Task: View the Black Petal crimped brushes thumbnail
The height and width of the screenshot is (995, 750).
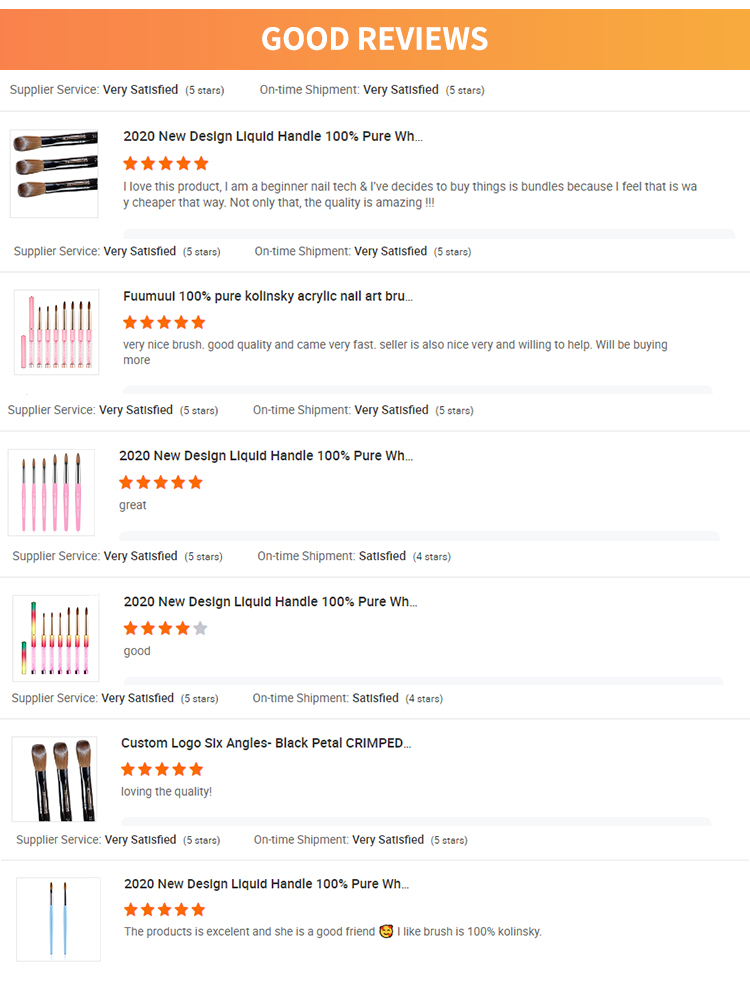Action: pyautogui.click(x=54, y=779)
